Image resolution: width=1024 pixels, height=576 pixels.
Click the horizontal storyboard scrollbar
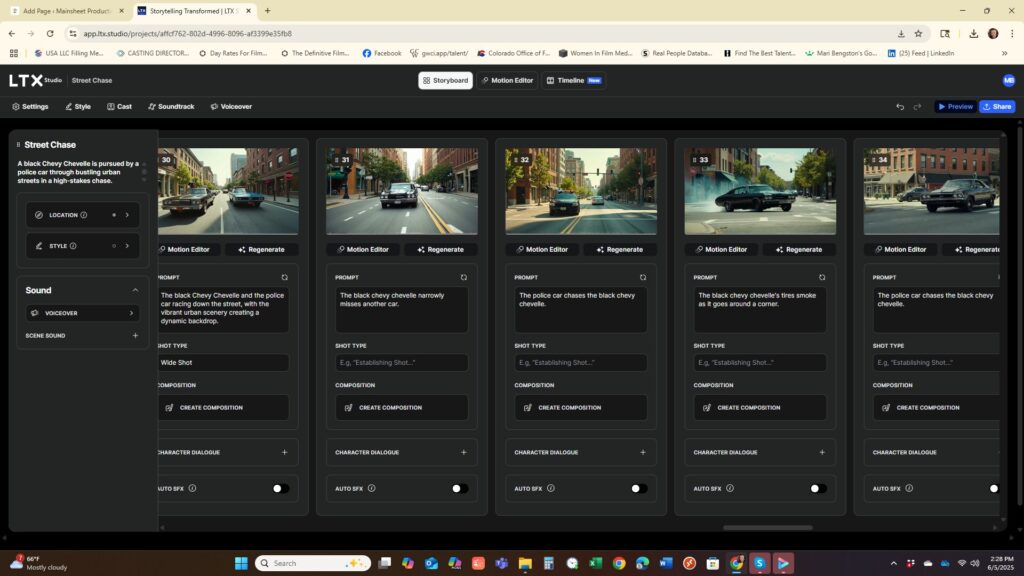point(767,527)
